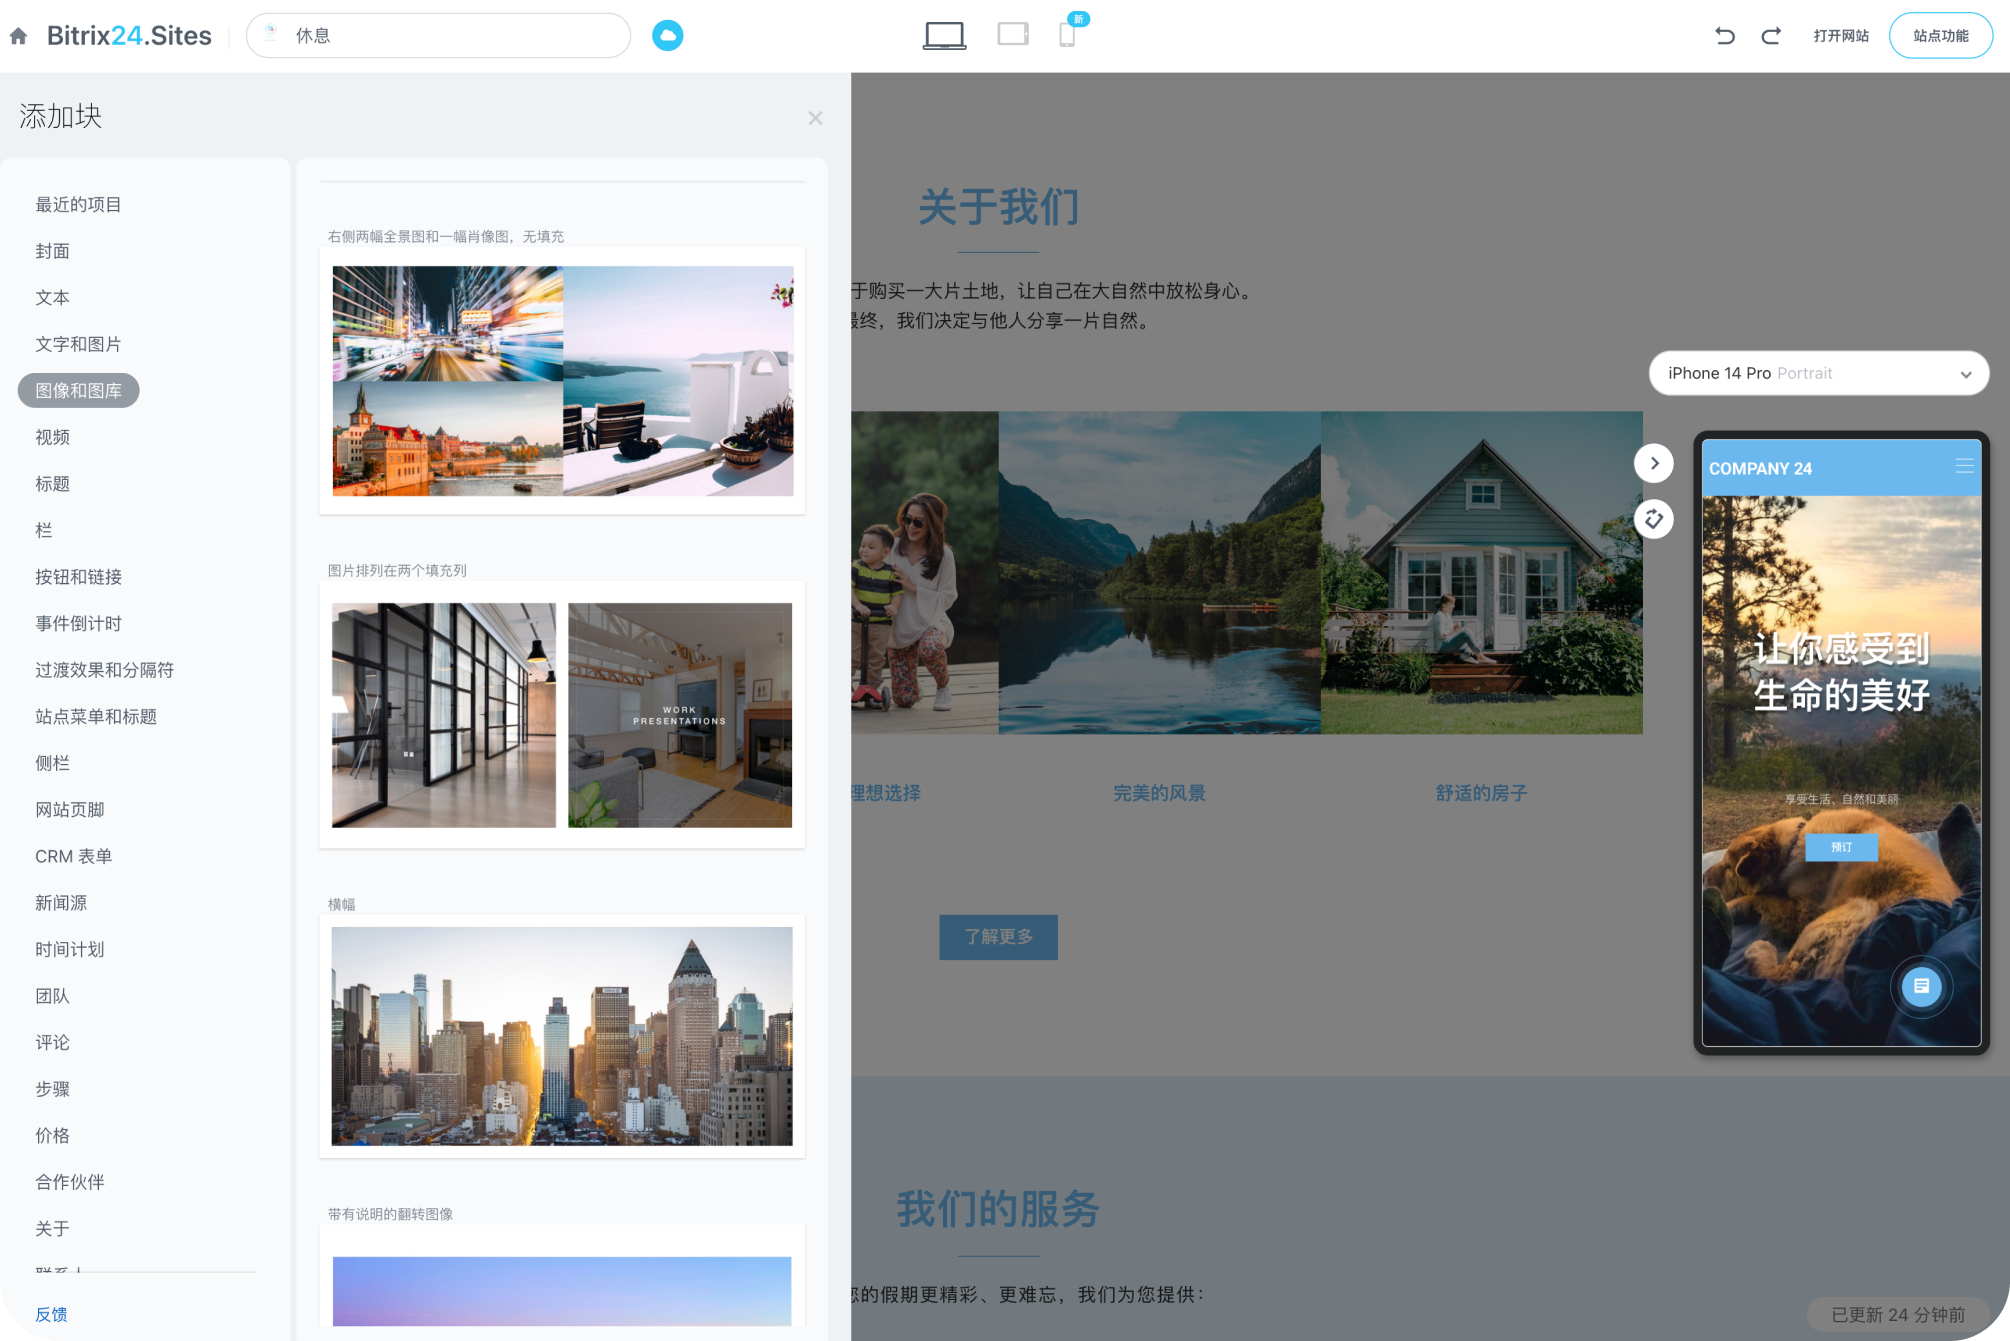This screenshot has width=2010, height=1341.
Task: Select the 横幅 city skyline block thumbnail
Action: click(561, 1035)
